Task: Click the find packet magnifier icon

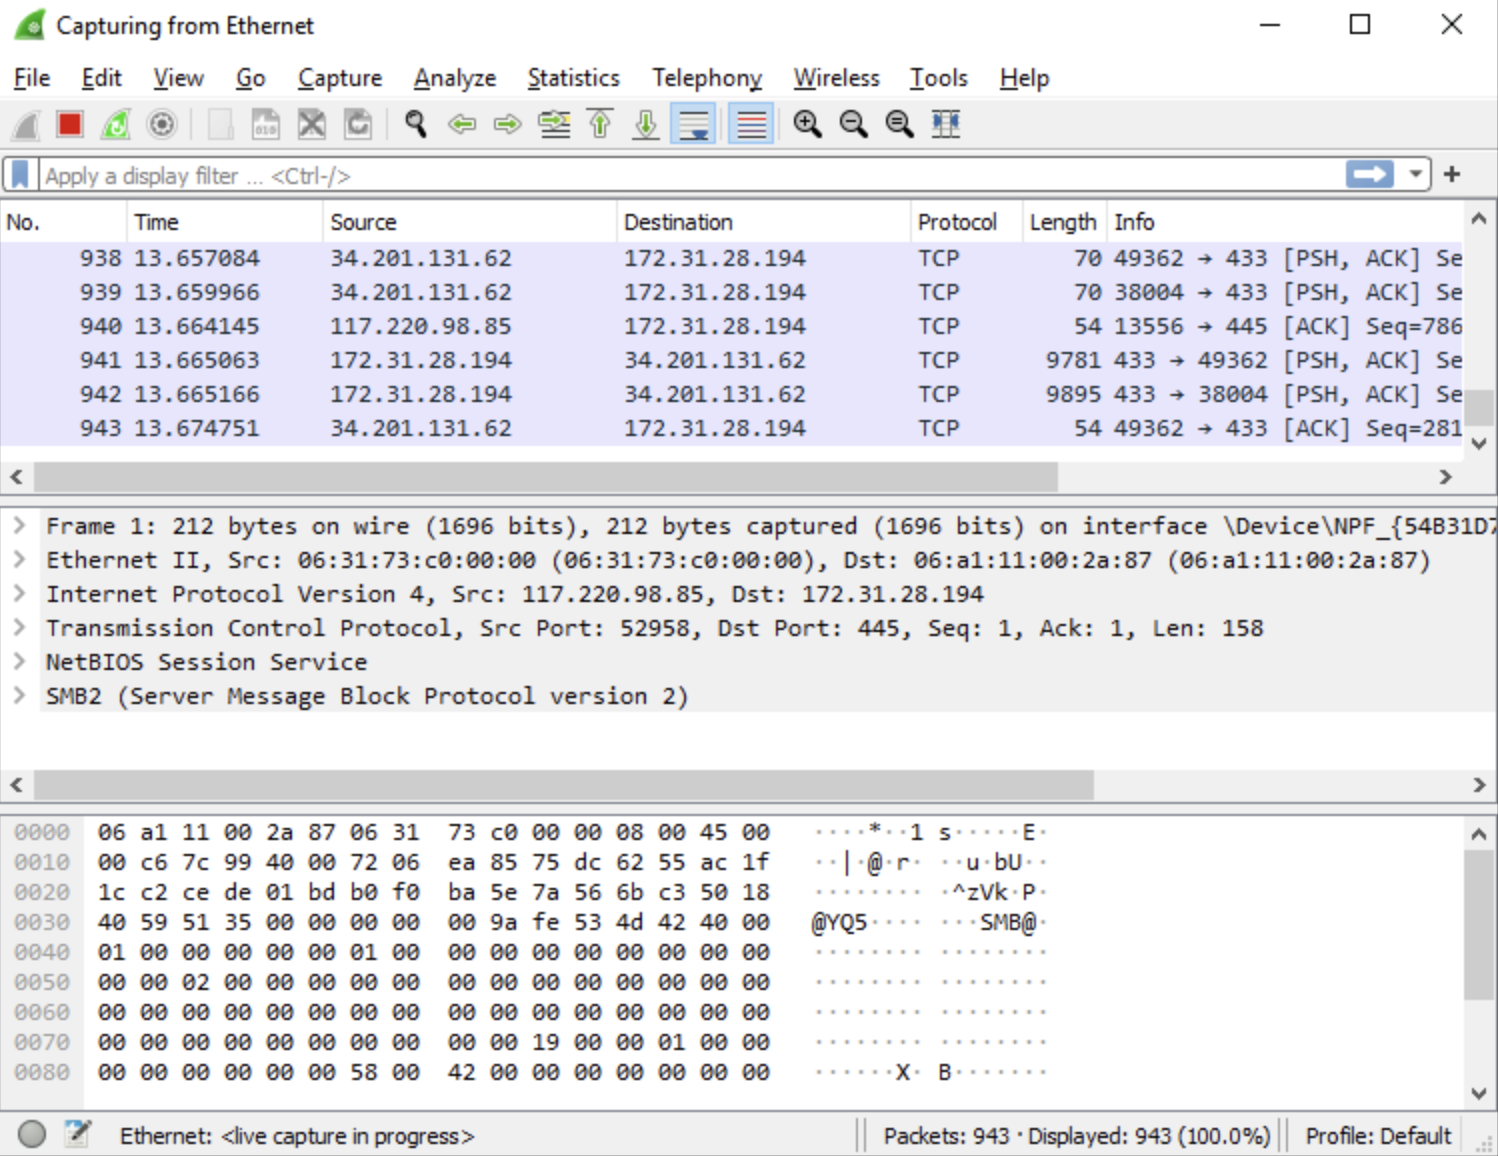Action: (x=416, y=124)
